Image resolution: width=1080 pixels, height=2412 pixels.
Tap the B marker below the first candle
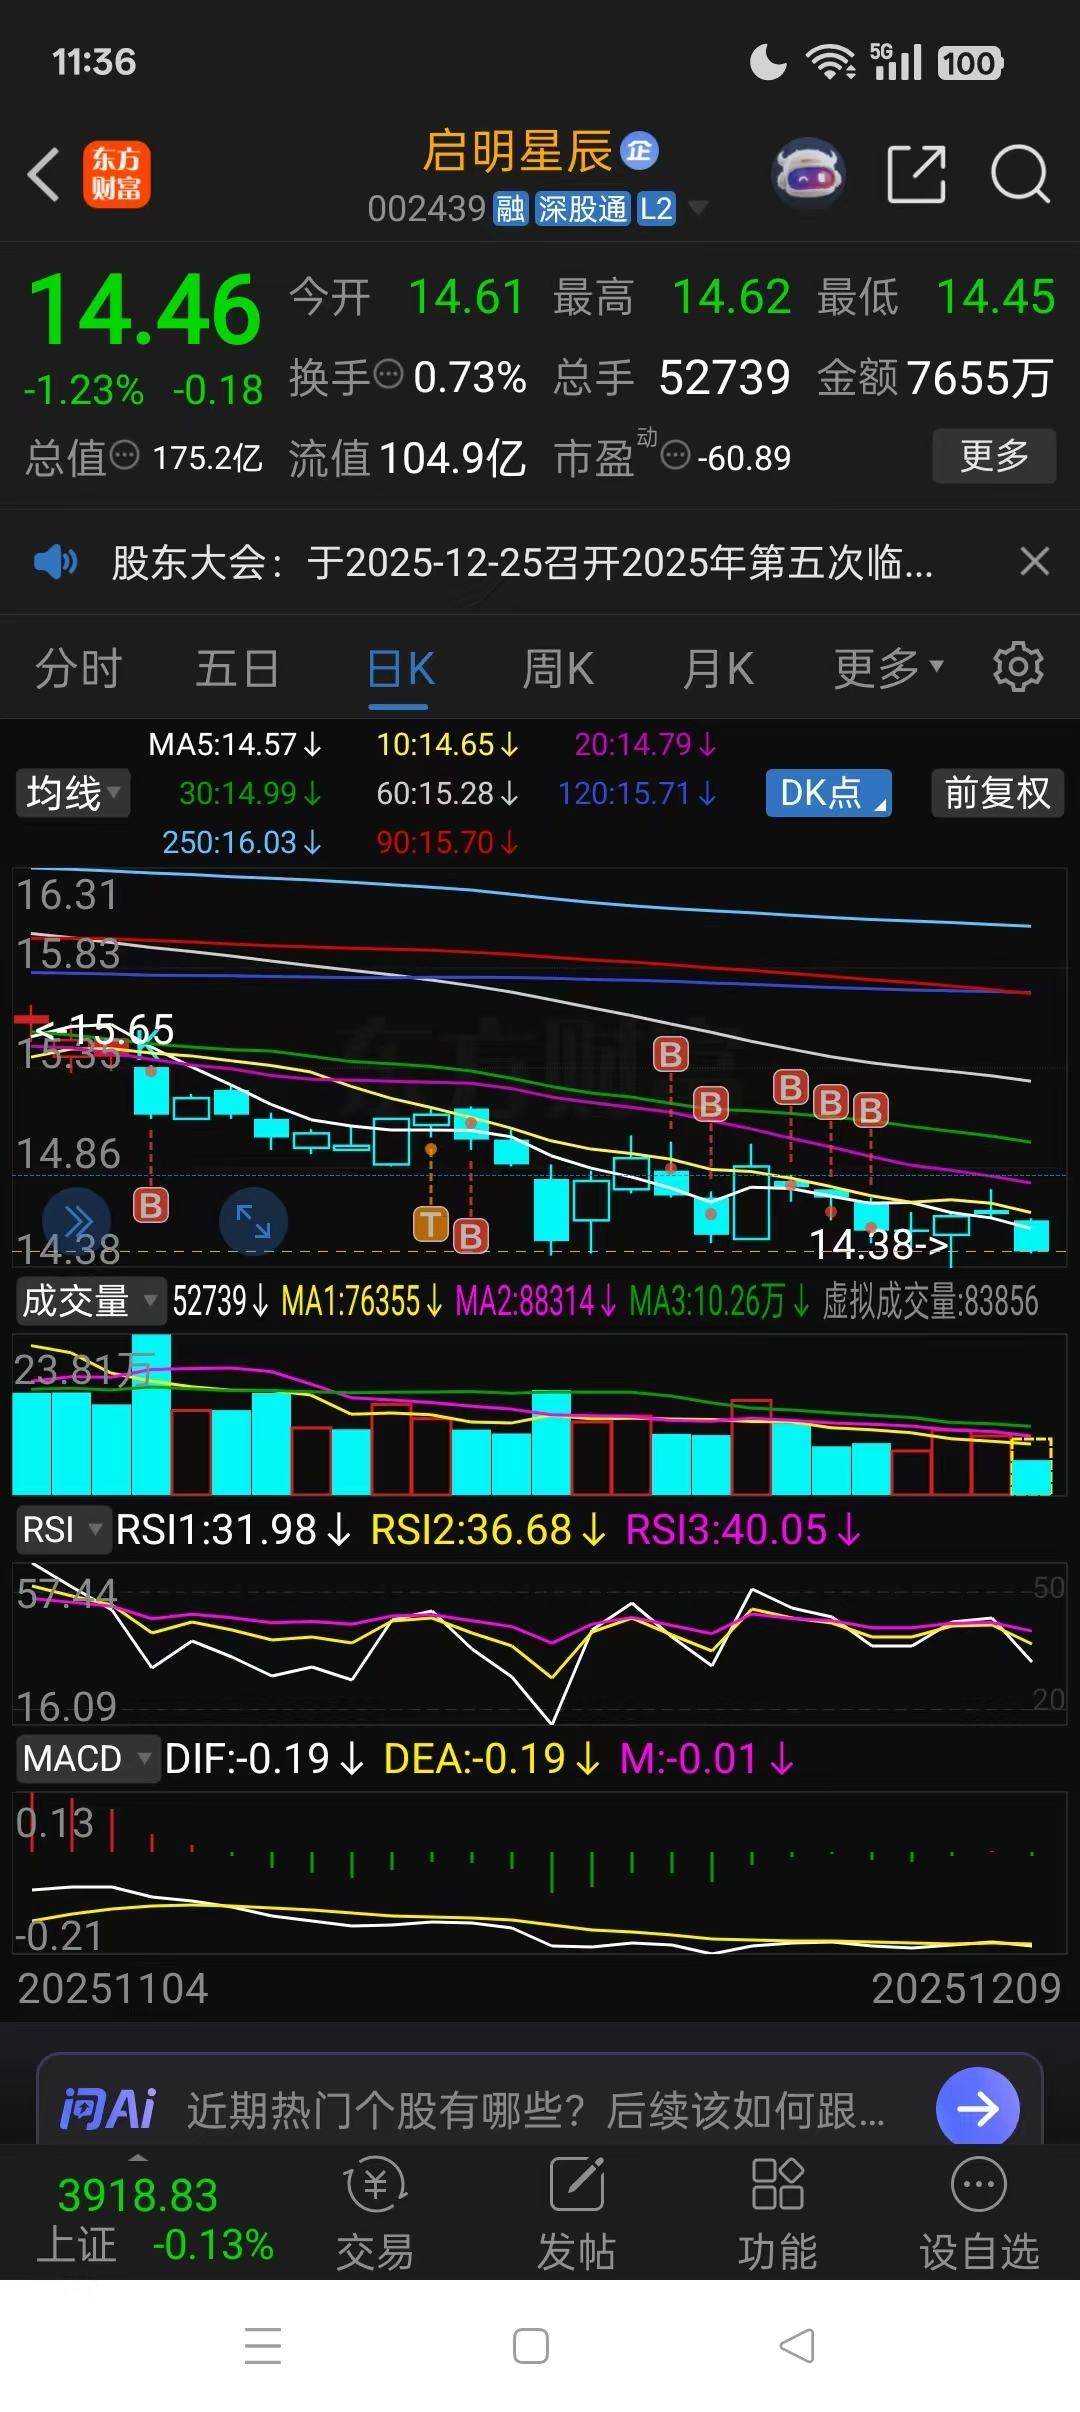tap(151, 1206)
